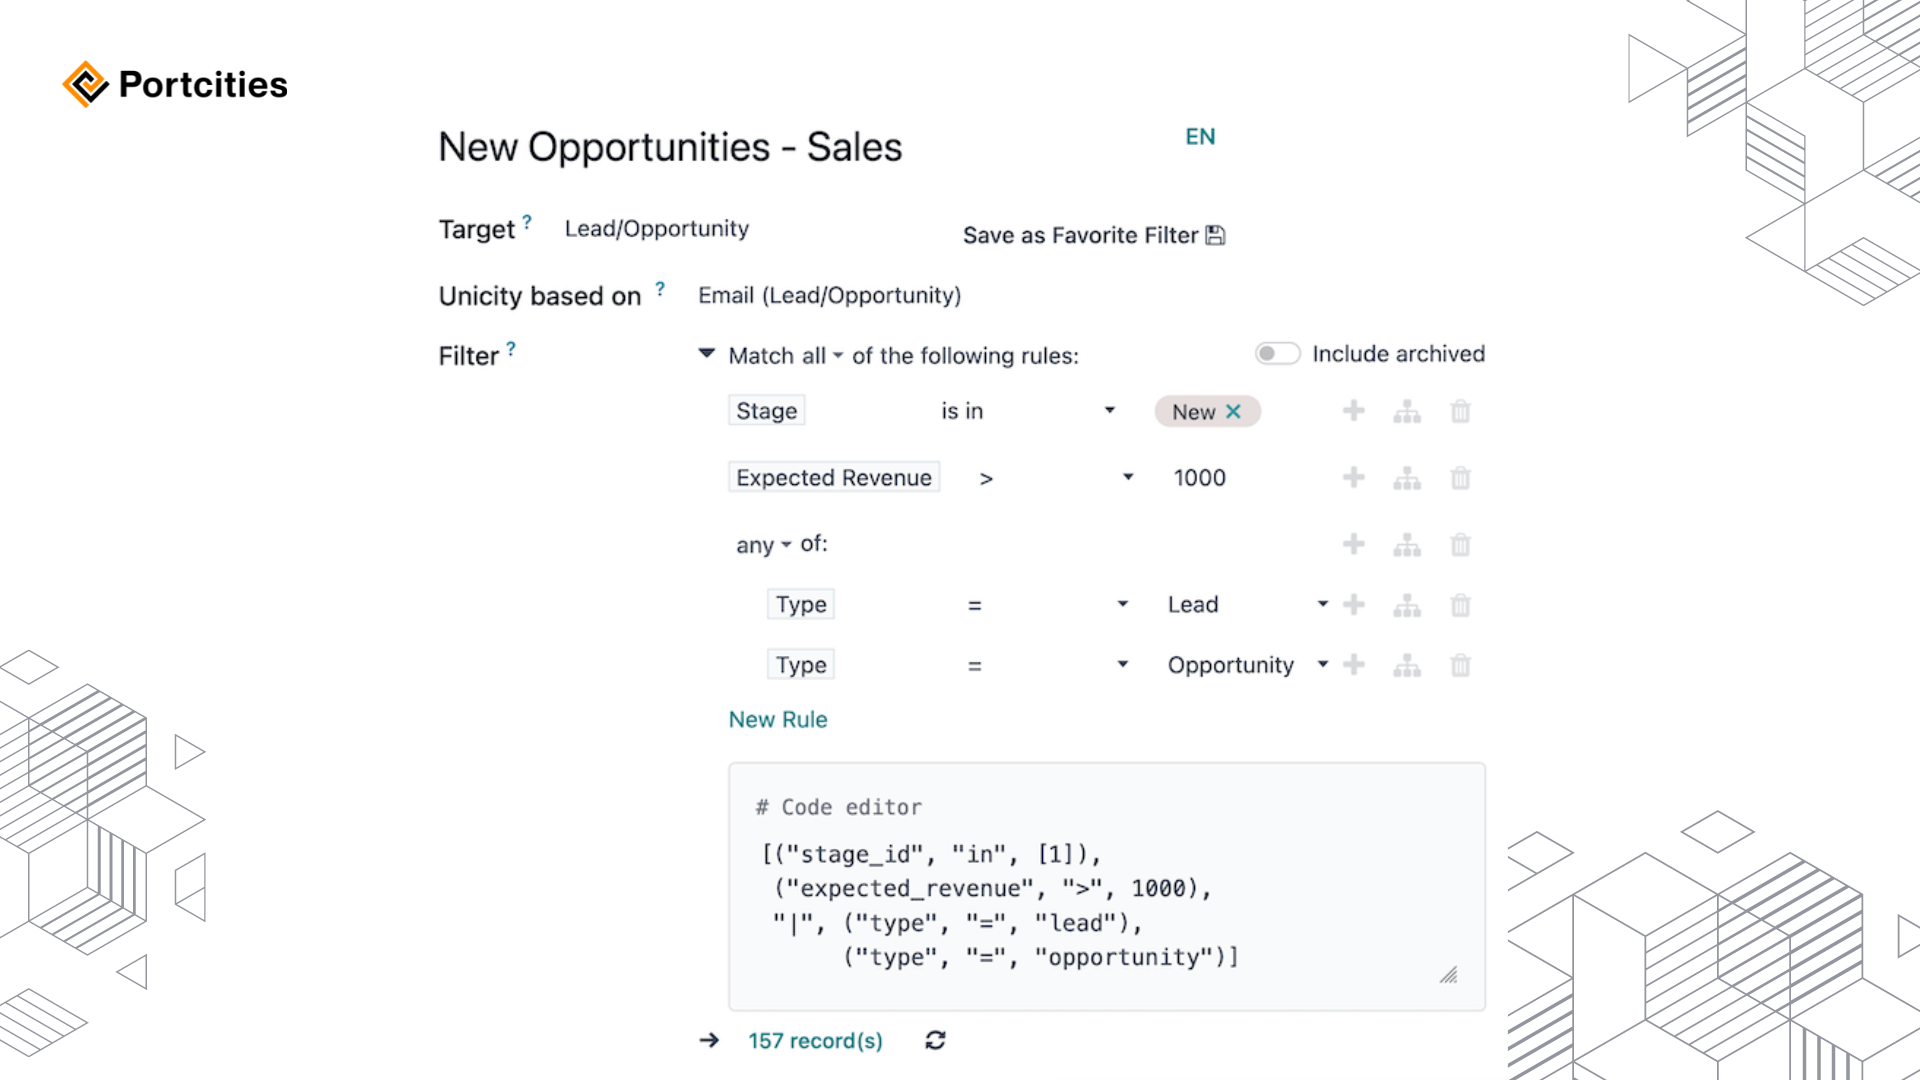Image resolution: width=1920 pixels, height=1080 pixels.
Task: Click the add sub-rule icon inside 'any of' group
Action: (1406, 543)
